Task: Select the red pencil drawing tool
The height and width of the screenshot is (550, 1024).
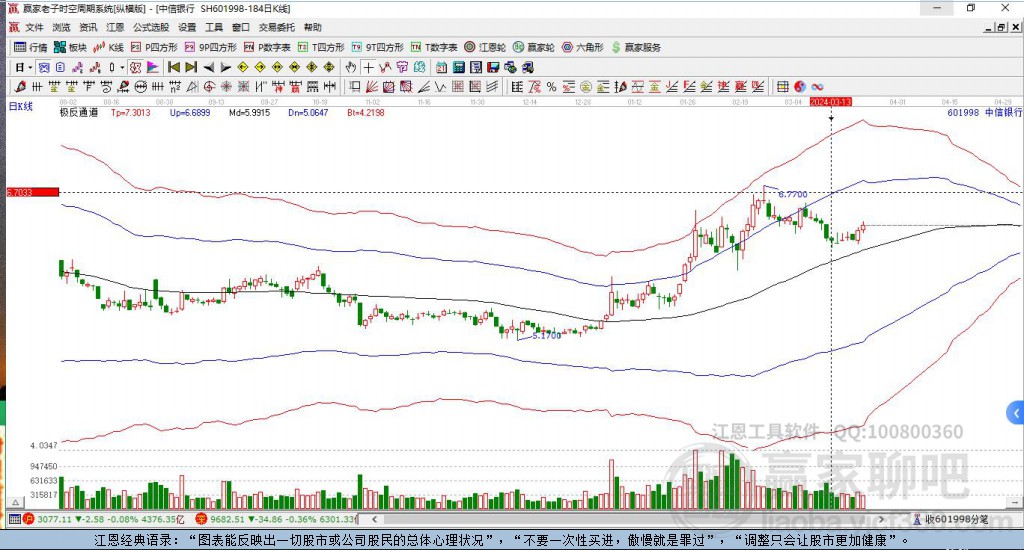Action: tap(20, 86)
